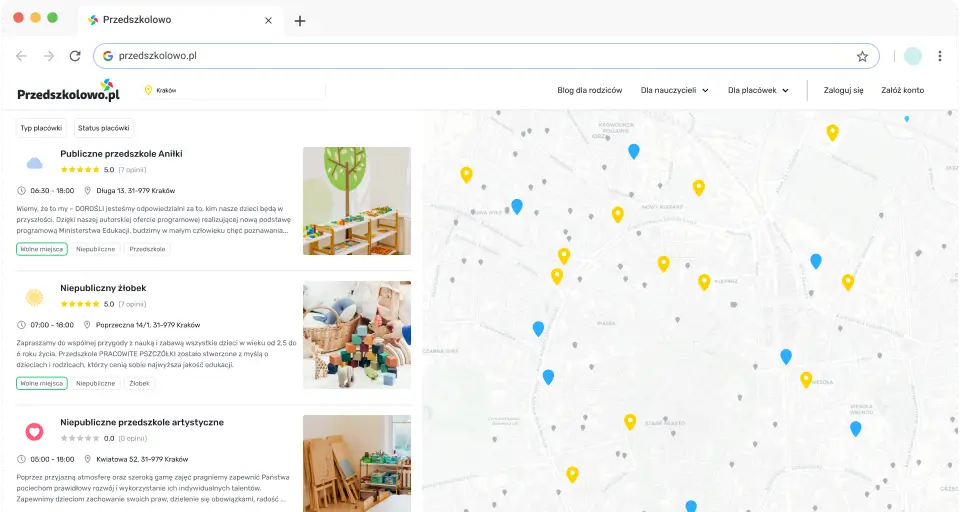Toggle the Niepubliczne tag on Publiczne przedszkole Aniłki

click(x=96, y=249)
